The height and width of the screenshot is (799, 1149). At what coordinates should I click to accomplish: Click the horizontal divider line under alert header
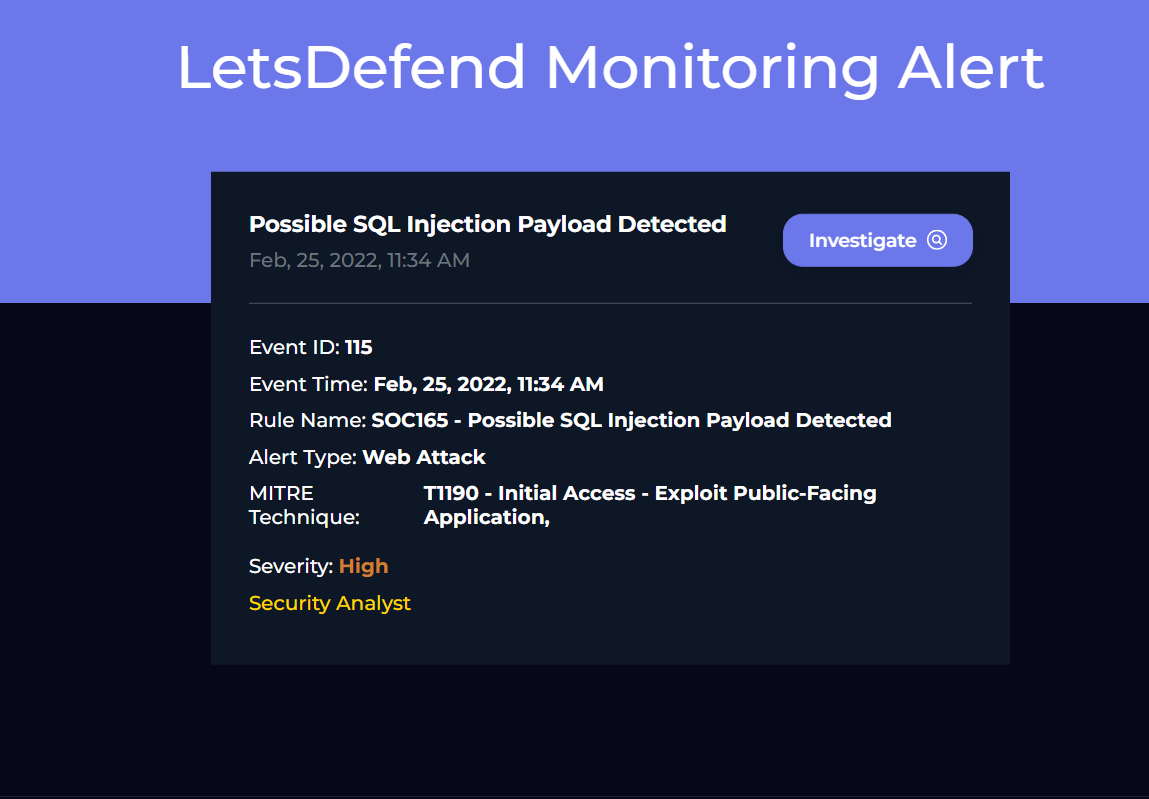coord(610,303)
